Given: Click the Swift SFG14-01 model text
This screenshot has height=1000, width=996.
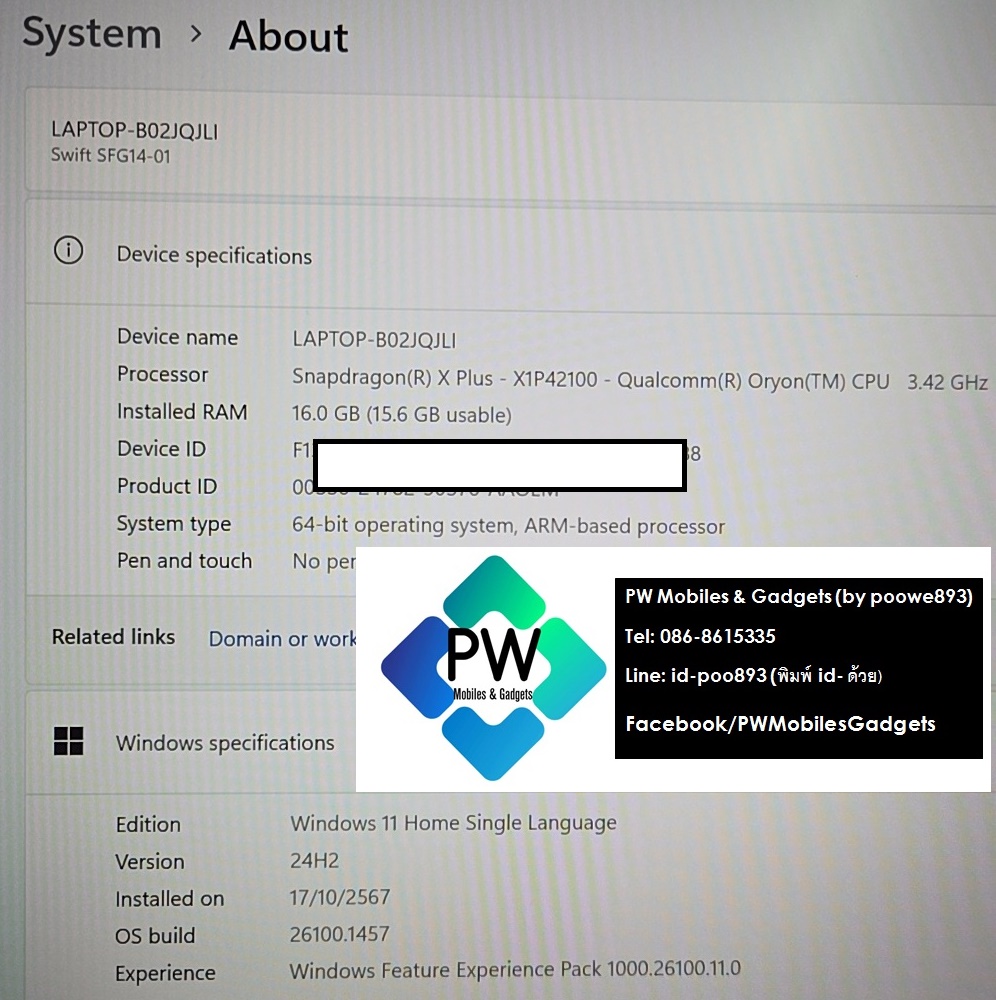Looking at the screenshot, I should [x=111, y=156].
